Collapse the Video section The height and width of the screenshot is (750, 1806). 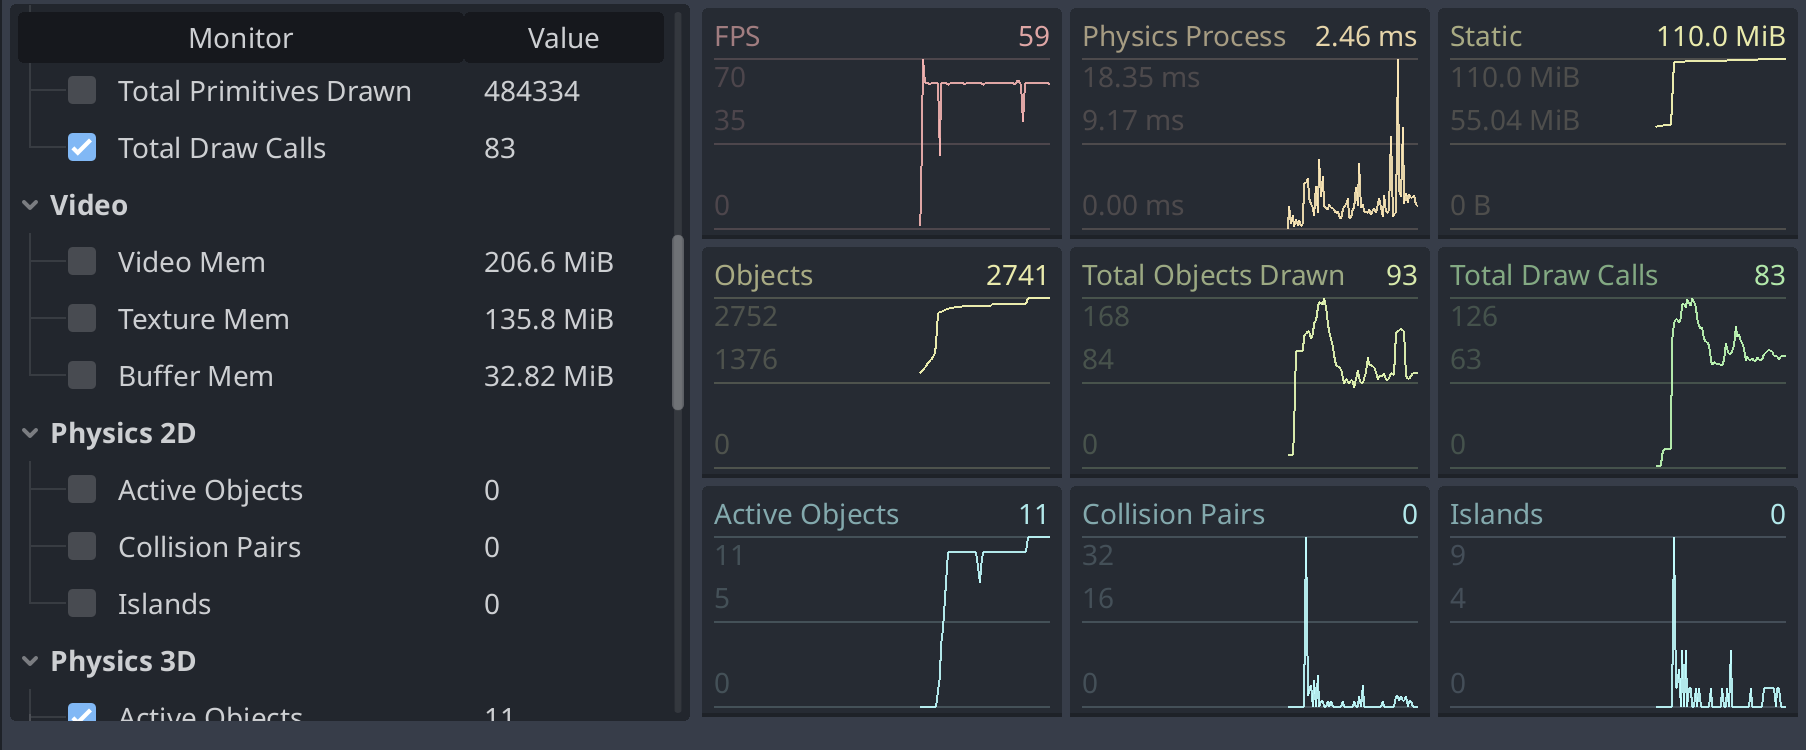pyautogui.click(x=28, y=206)
